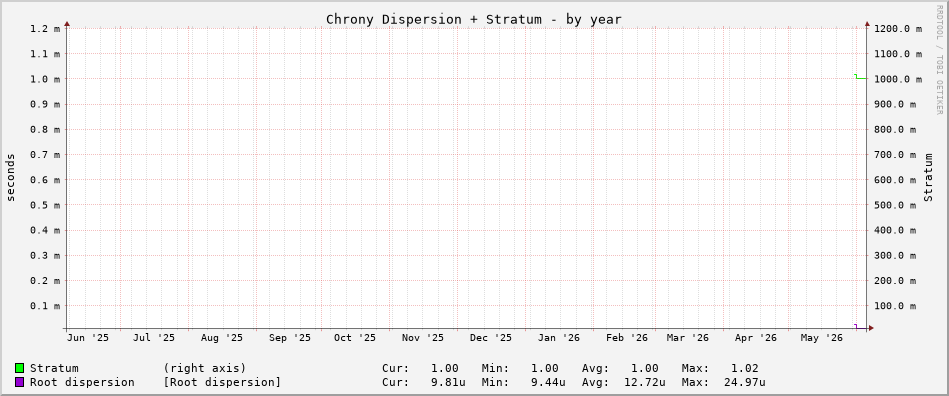Viewport: 949px width, 396px height.
Task: Select the 'Stratum' legend label
Action: pyautogui.click(x=54, y=368)
